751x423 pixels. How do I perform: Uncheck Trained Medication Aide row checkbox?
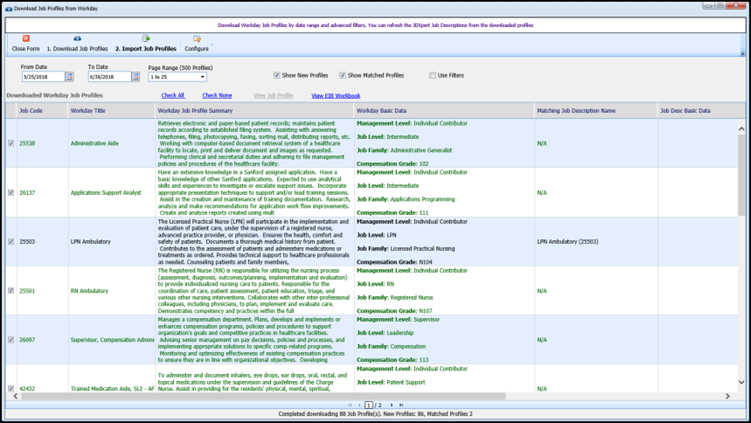tap(11, 389)
